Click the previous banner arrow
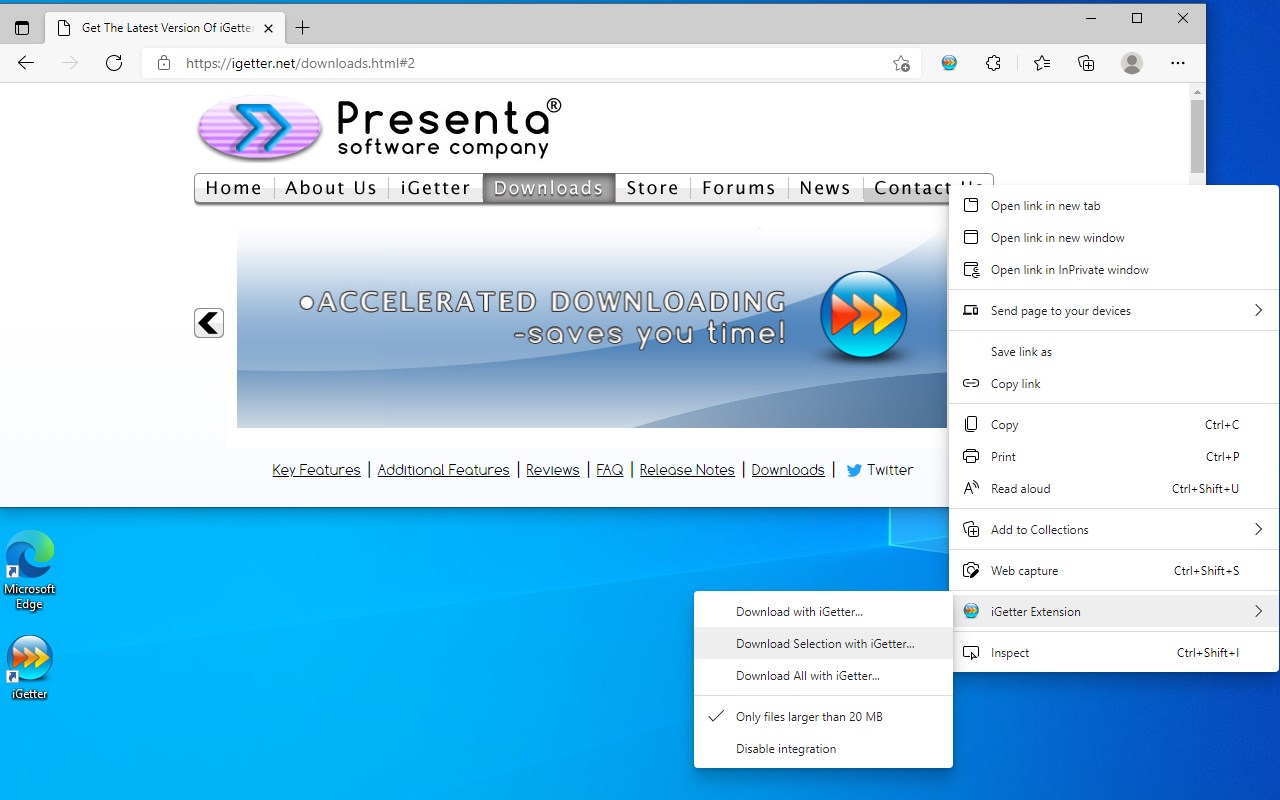The image size is (1280, 800). (209, 323)
